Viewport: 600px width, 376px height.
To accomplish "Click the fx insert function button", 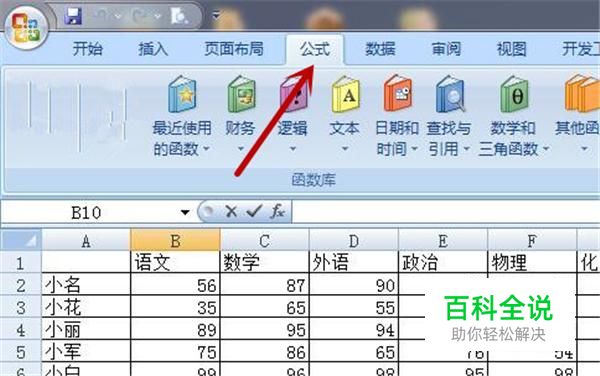I will (278, 211).
